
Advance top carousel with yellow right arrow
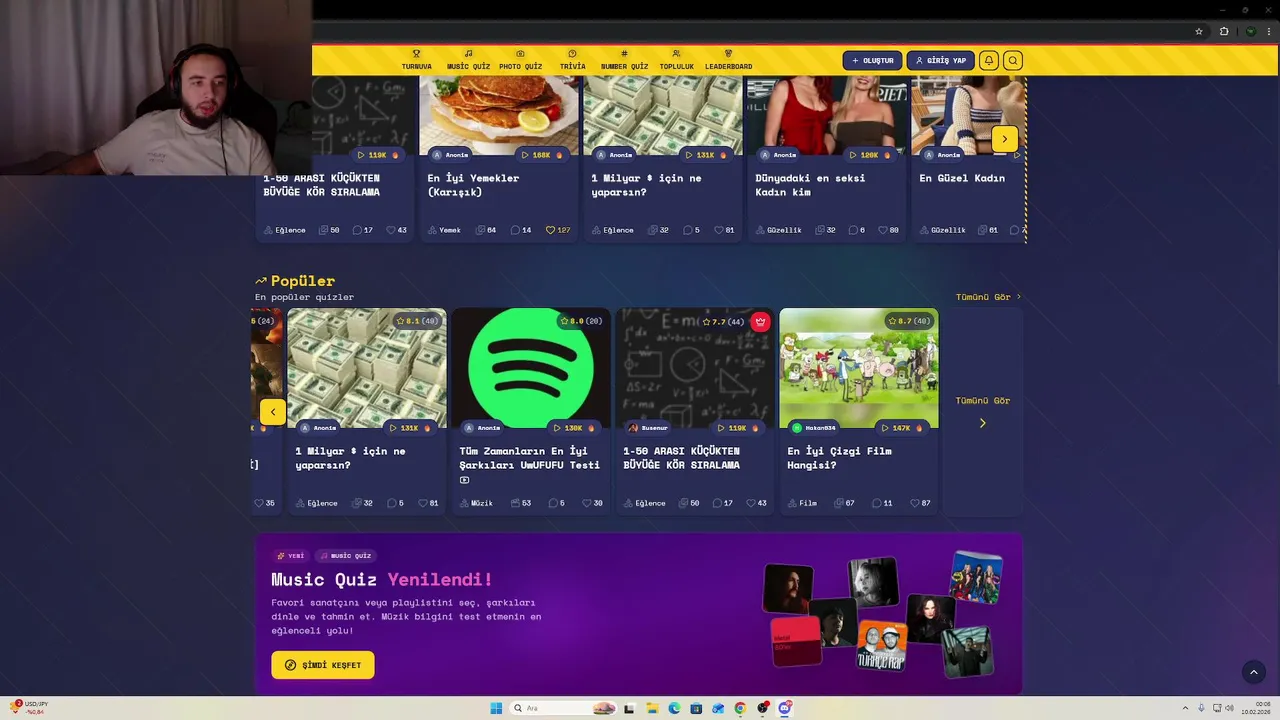click(1004, 139)
